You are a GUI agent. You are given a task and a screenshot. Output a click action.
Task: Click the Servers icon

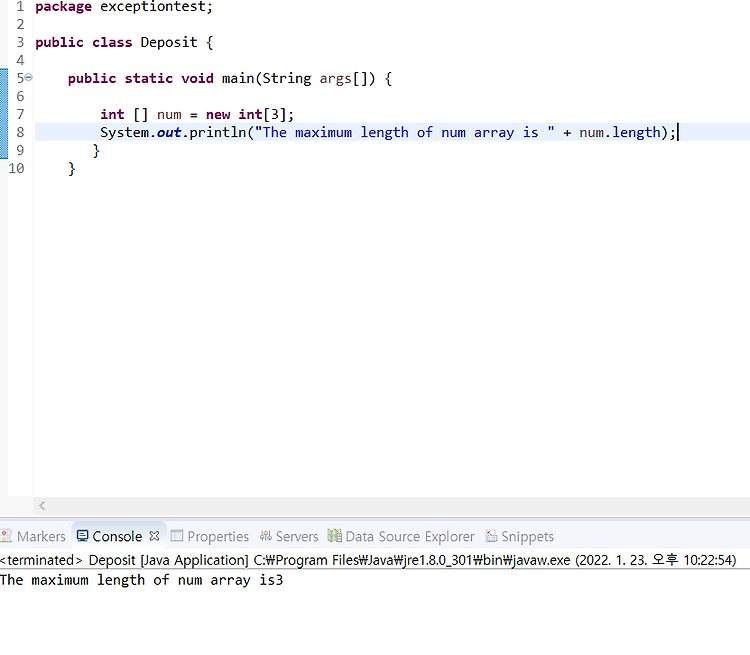click(265, 536)
